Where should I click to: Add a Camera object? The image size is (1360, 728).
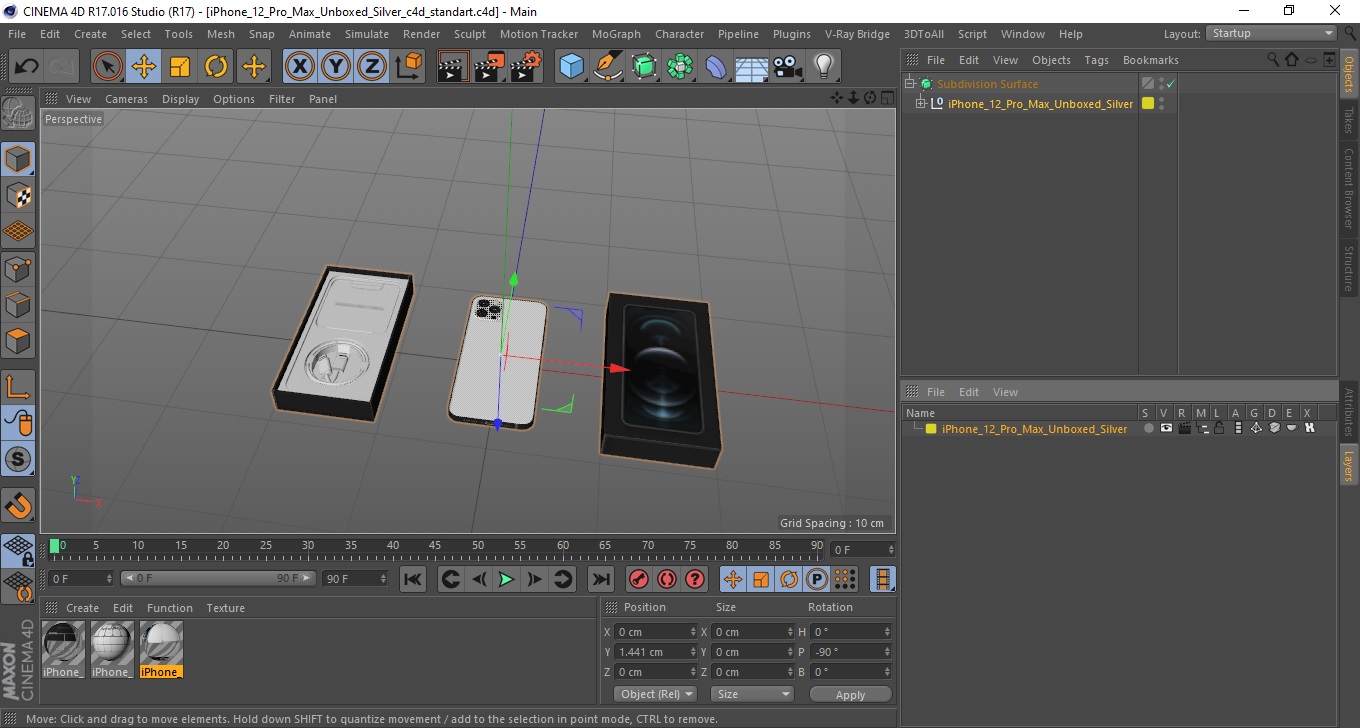(x=787, y=67)
